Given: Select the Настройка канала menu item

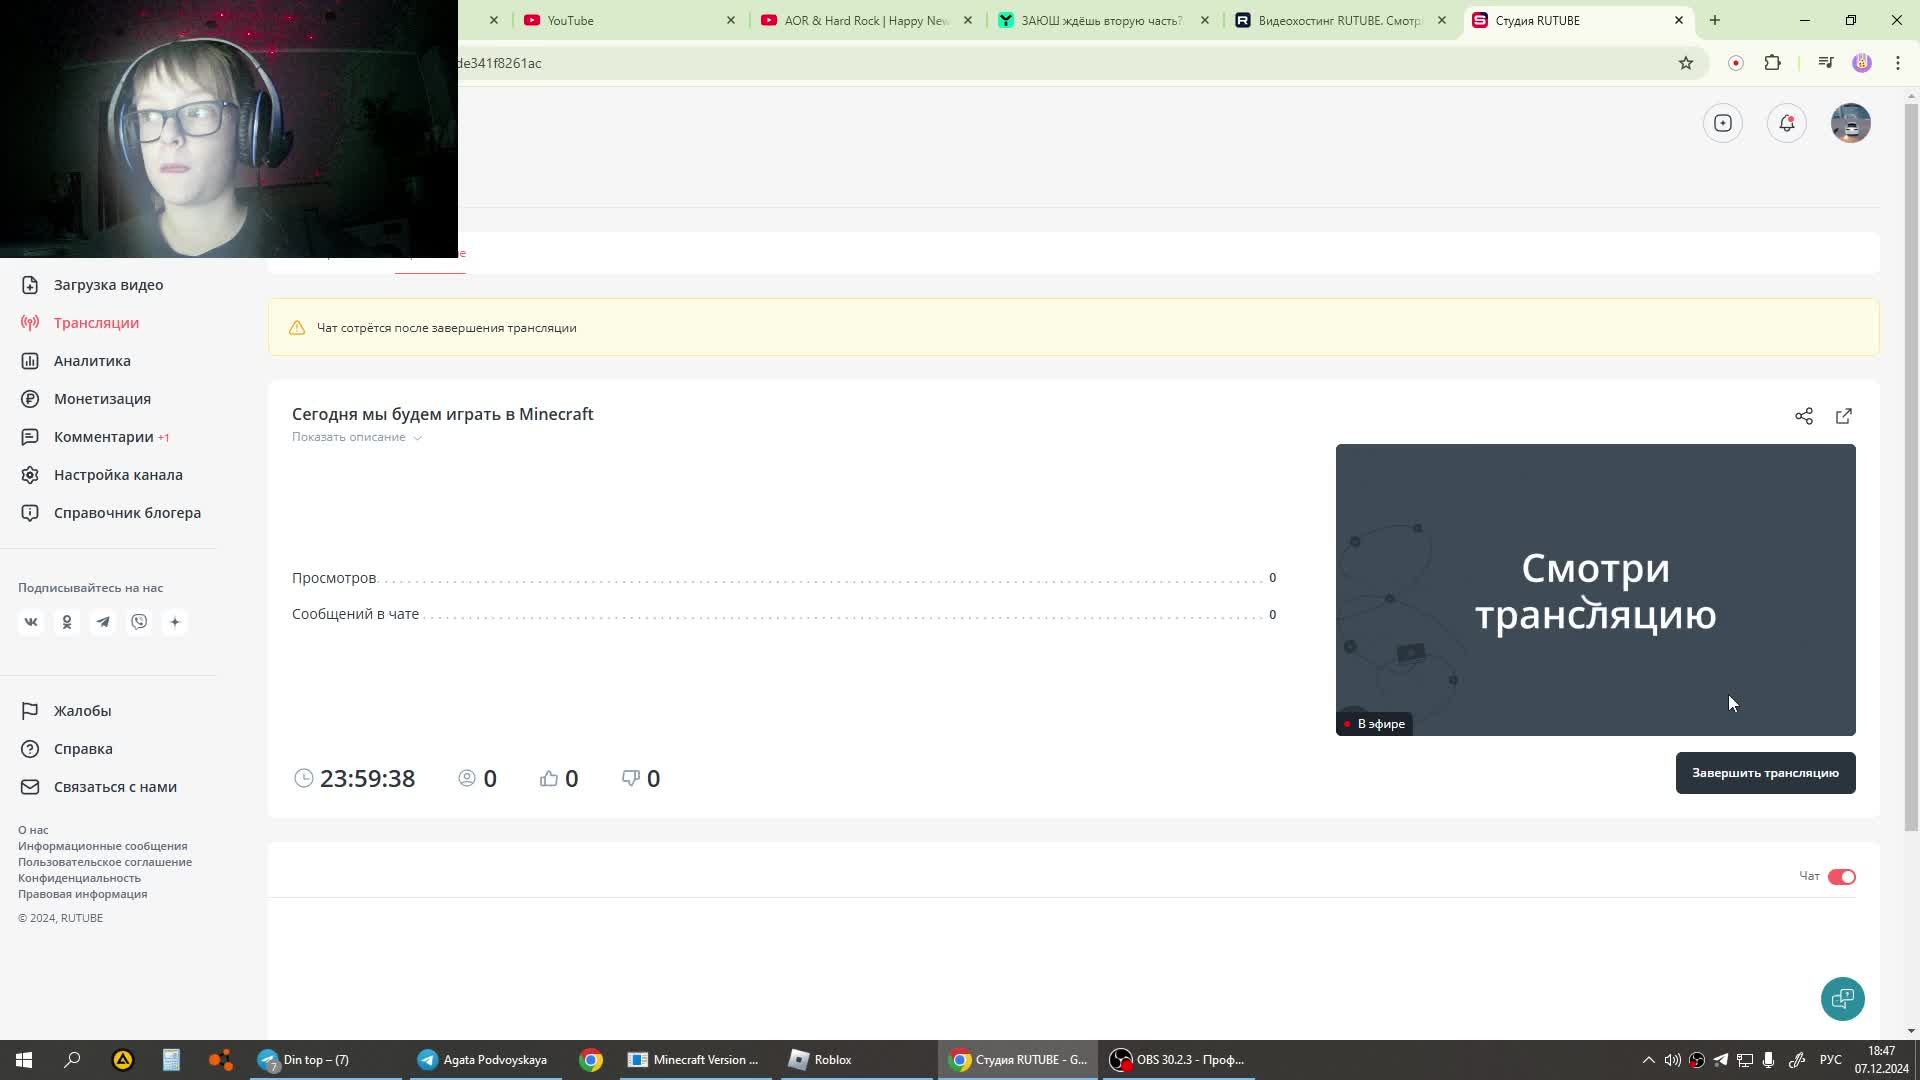Looking at the screenshot, I should tap(117, 473).
